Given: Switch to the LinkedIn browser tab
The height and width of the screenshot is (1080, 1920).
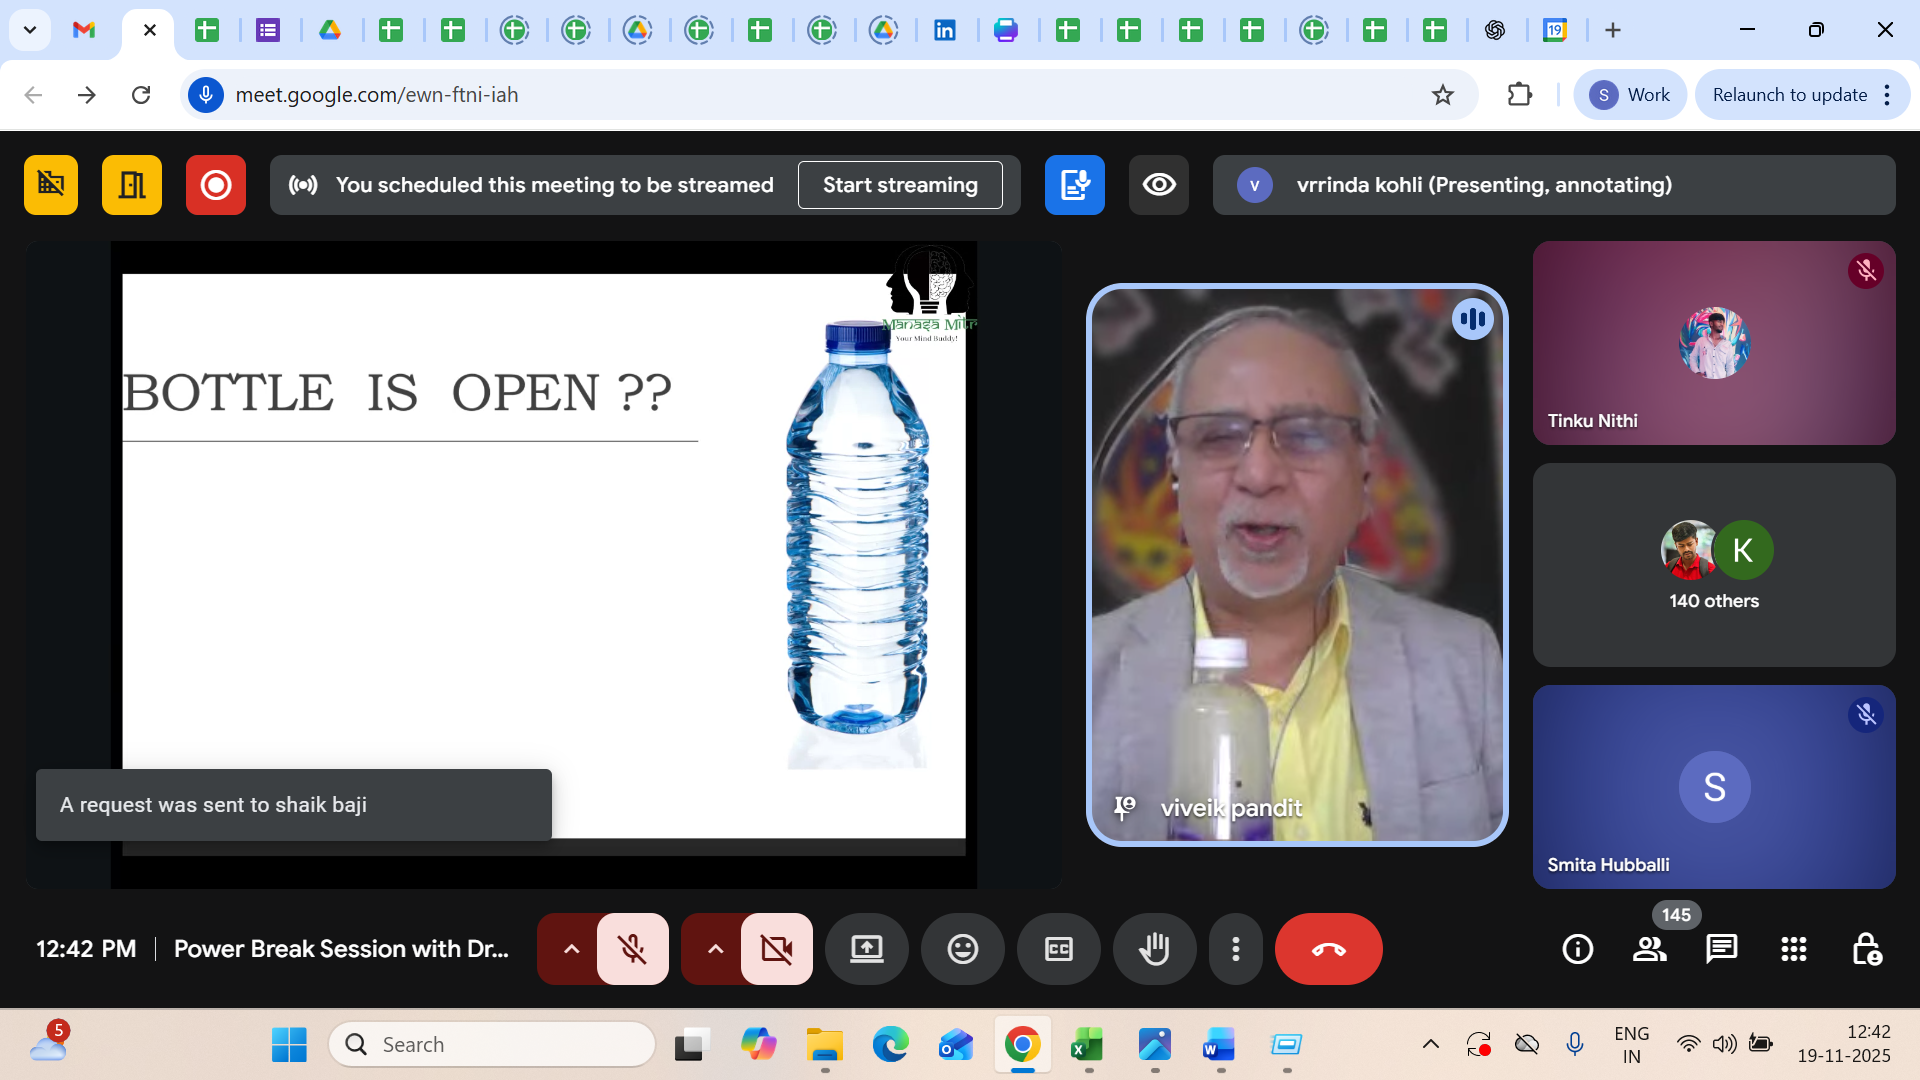Looking at the screenshot, I should tap(944, 30).
